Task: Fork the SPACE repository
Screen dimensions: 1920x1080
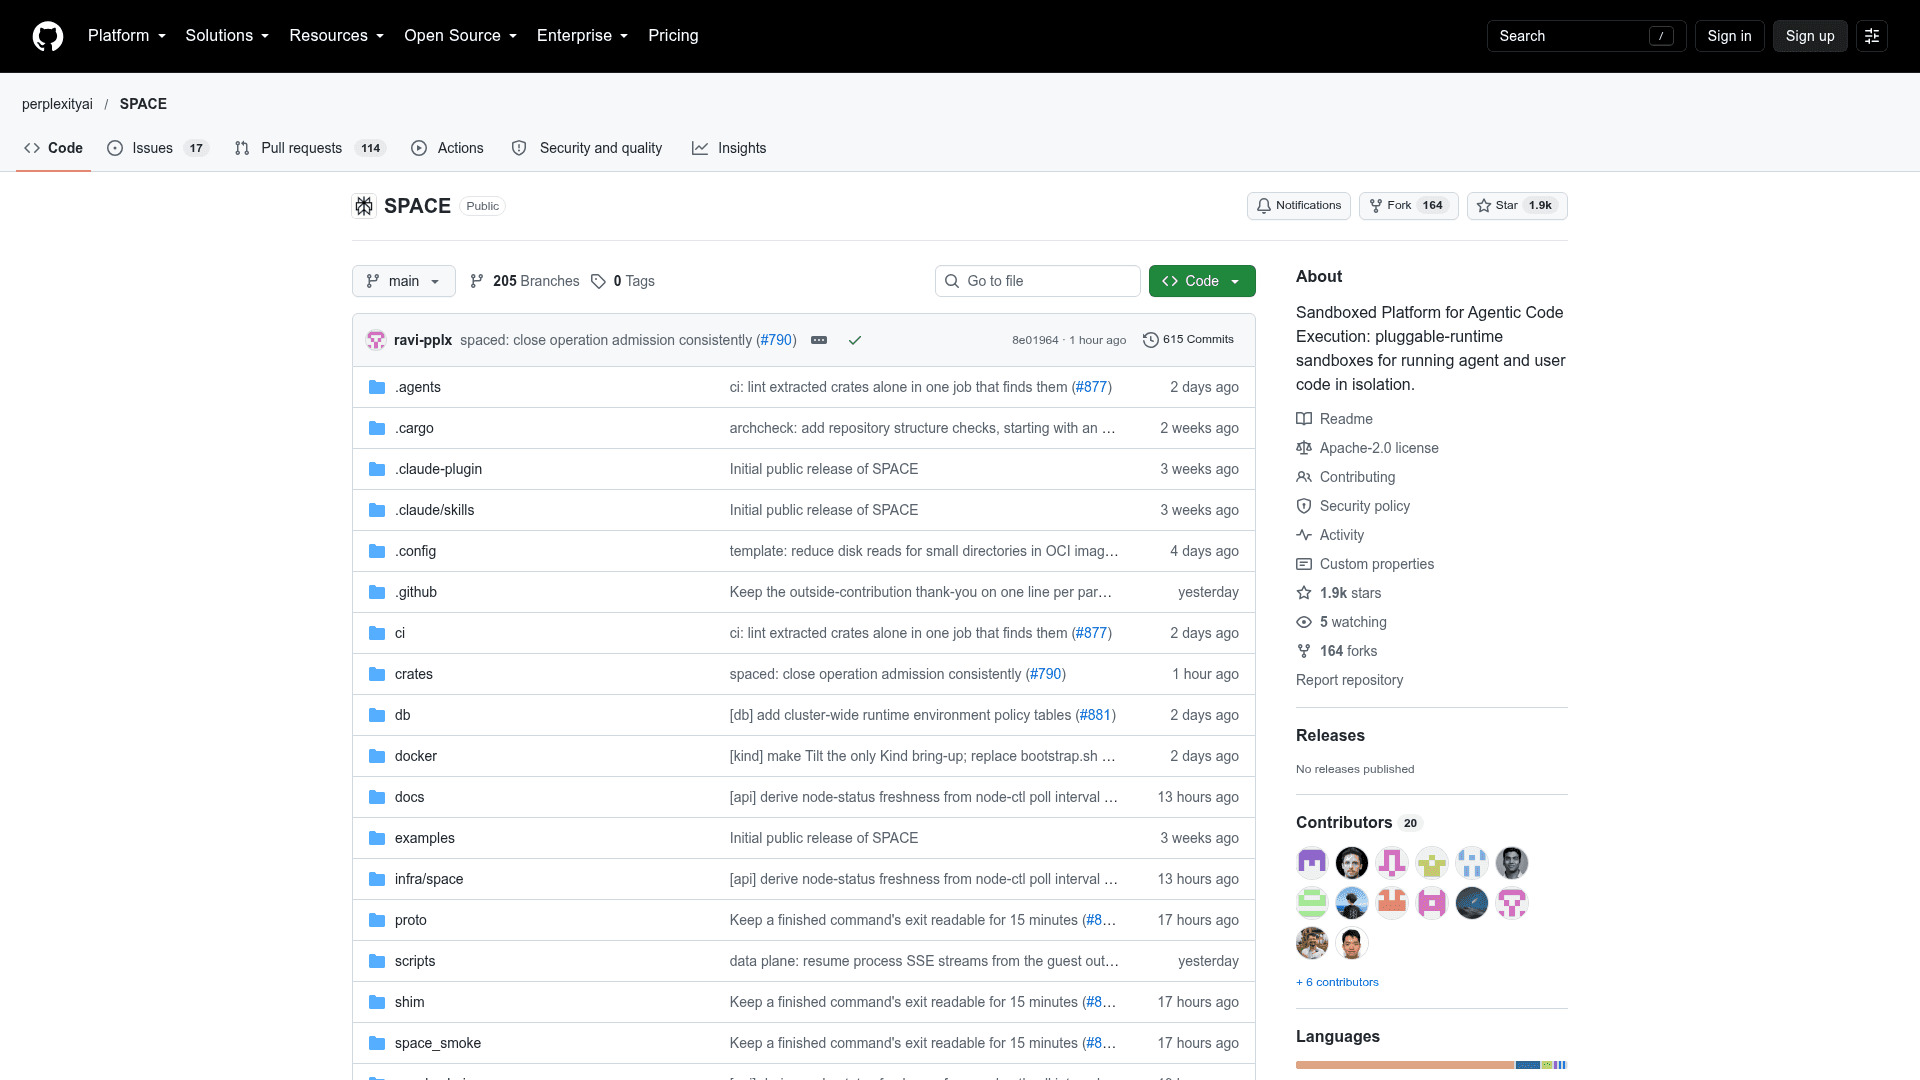Action: pyautogui.click(x=1409, y=206)
